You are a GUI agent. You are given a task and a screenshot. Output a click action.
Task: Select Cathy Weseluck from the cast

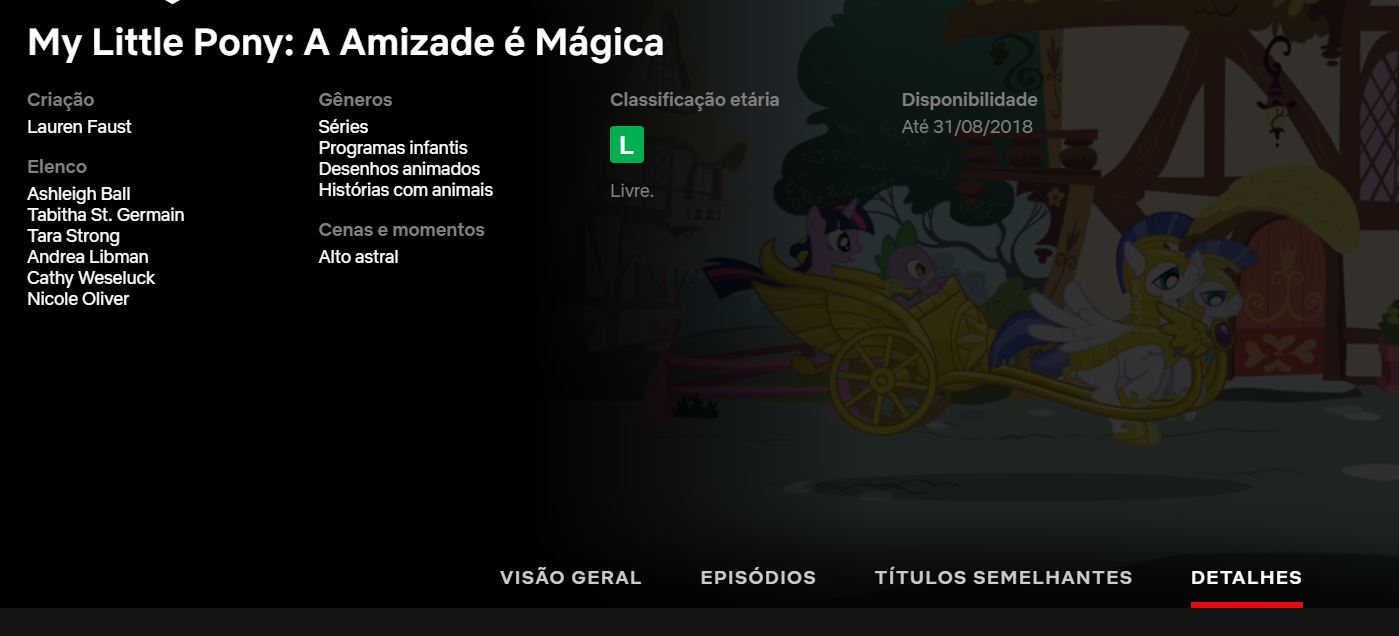point(91,278)
